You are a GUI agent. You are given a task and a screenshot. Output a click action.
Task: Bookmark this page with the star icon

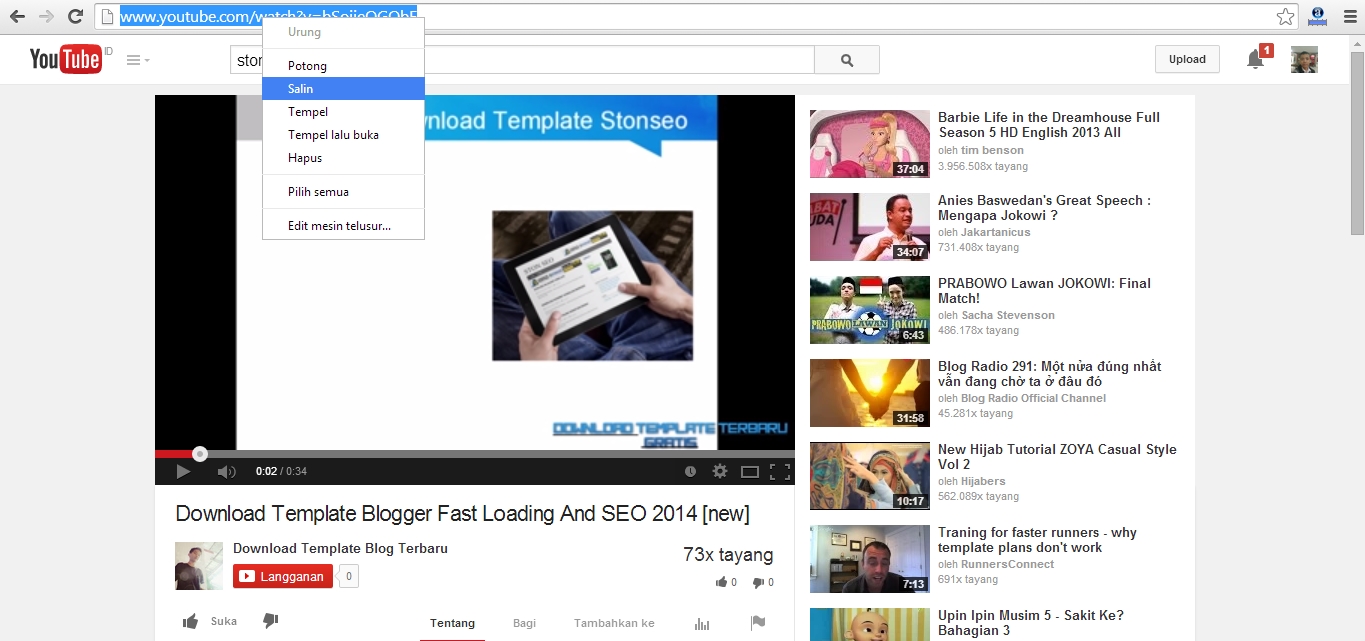(1285, 16)
